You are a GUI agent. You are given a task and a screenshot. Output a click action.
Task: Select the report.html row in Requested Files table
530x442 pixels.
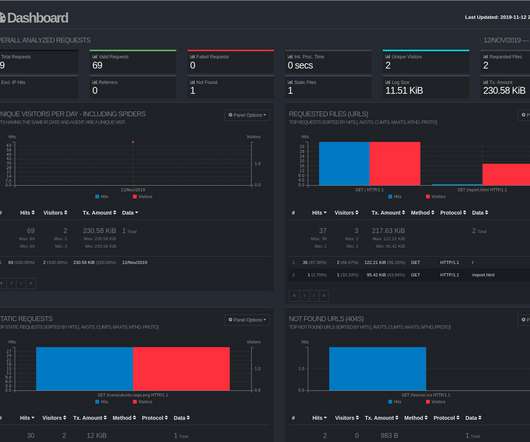pos(409,275)
